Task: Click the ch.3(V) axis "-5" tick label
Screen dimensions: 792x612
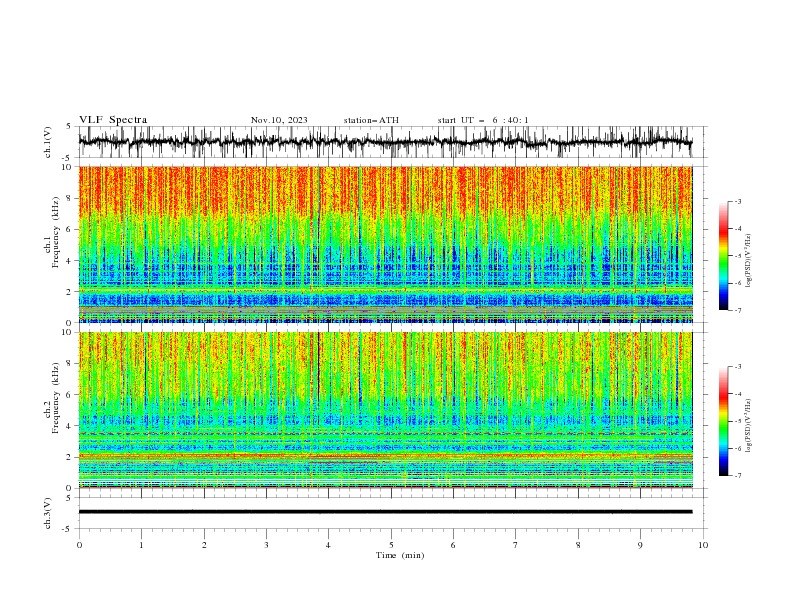Action: click(x=67, y=529)
